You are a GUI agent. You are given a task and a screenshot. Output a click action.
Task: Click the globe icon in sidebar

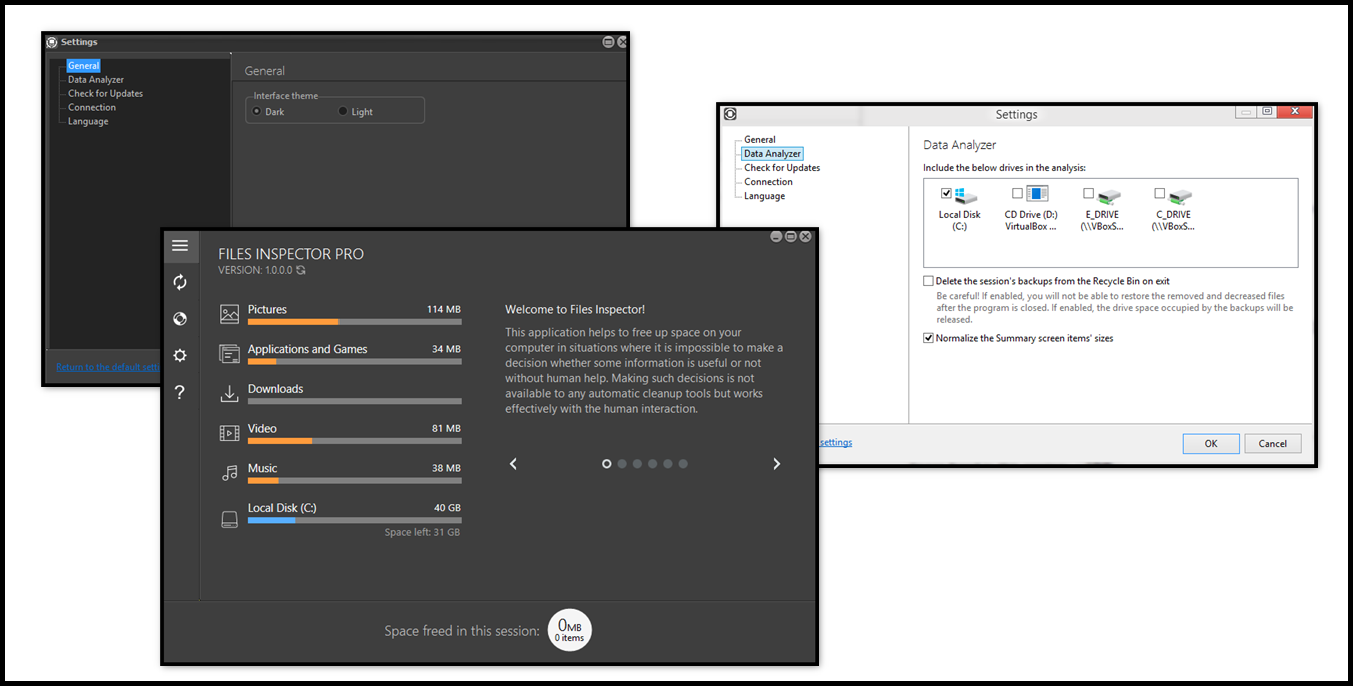(180, 319)
